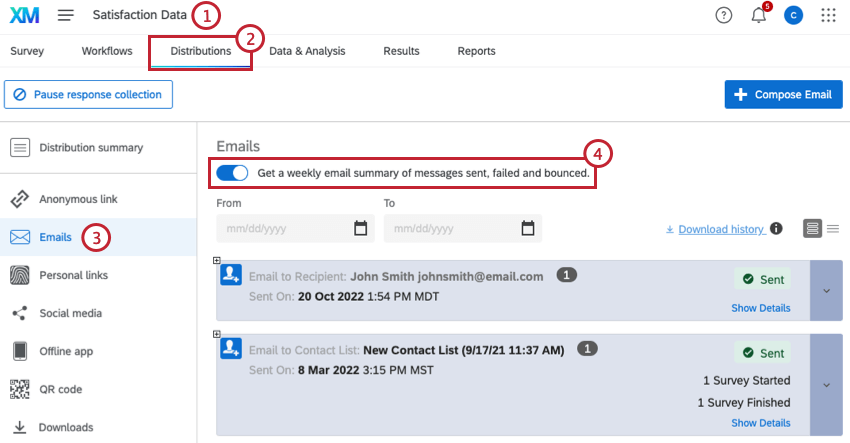Open the help question mark icon
This screenshot has height=443, width=850.
[724, 15]
